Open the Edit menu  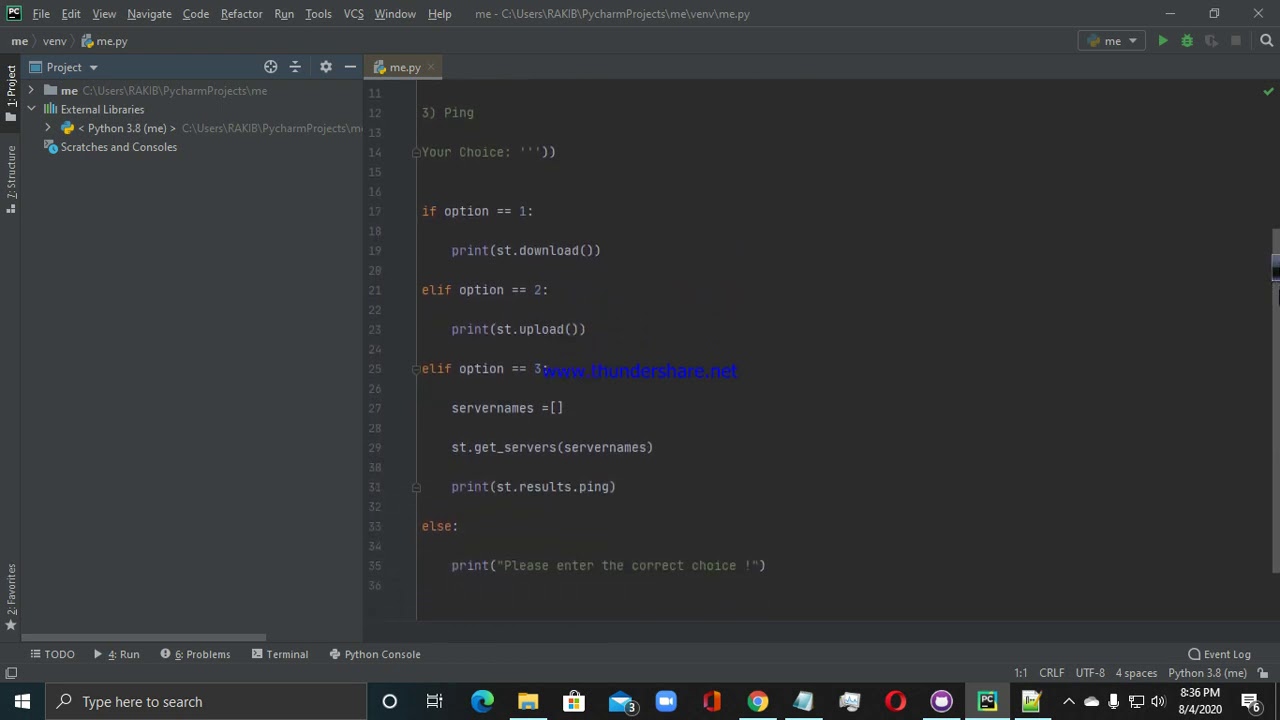71,14
